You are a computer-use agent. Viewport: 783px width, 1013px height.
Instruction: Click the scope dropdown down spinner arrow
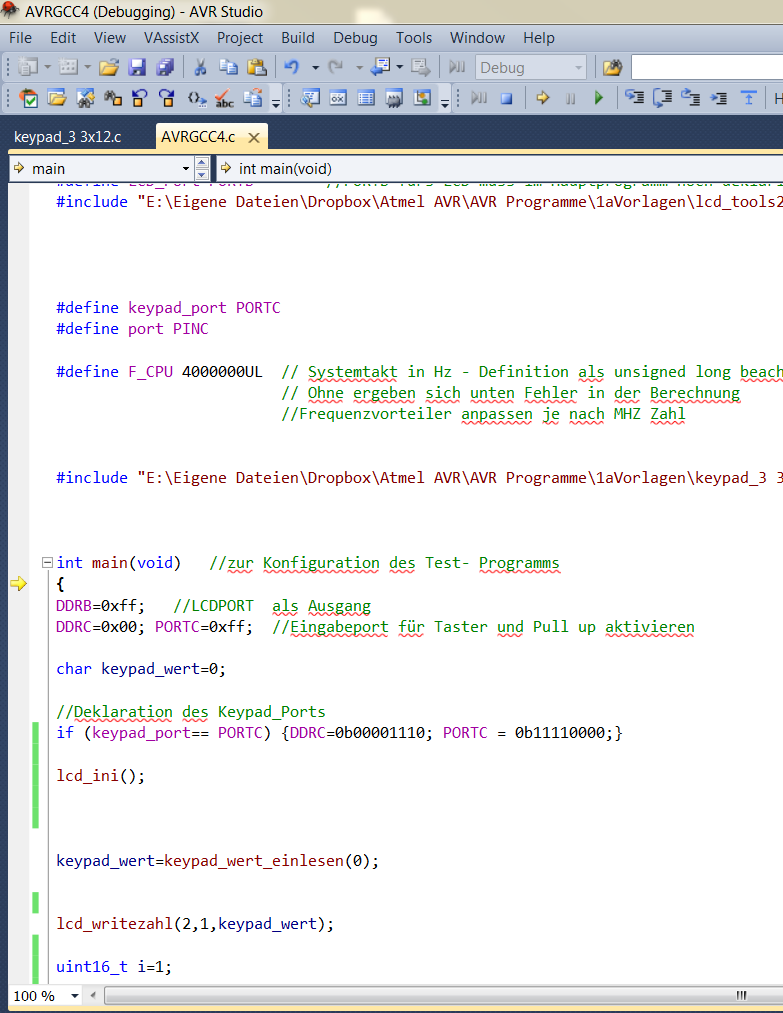click(x=202, y=174)
